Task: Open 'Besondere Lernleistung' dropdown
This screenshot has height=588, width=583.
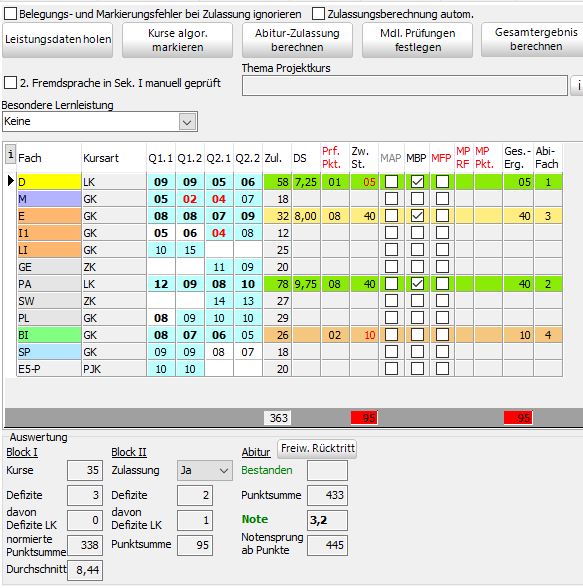Action: click(x=187, y=122)
